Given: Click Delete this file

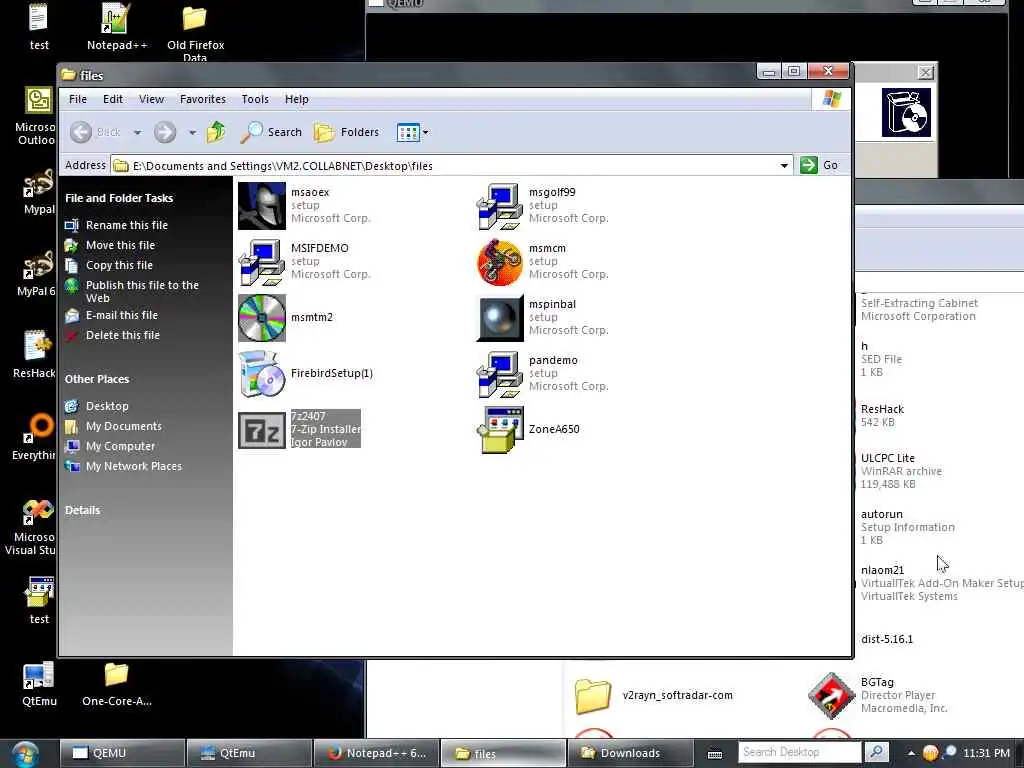Looking at the screenshot, I should [x=123, y=335].
